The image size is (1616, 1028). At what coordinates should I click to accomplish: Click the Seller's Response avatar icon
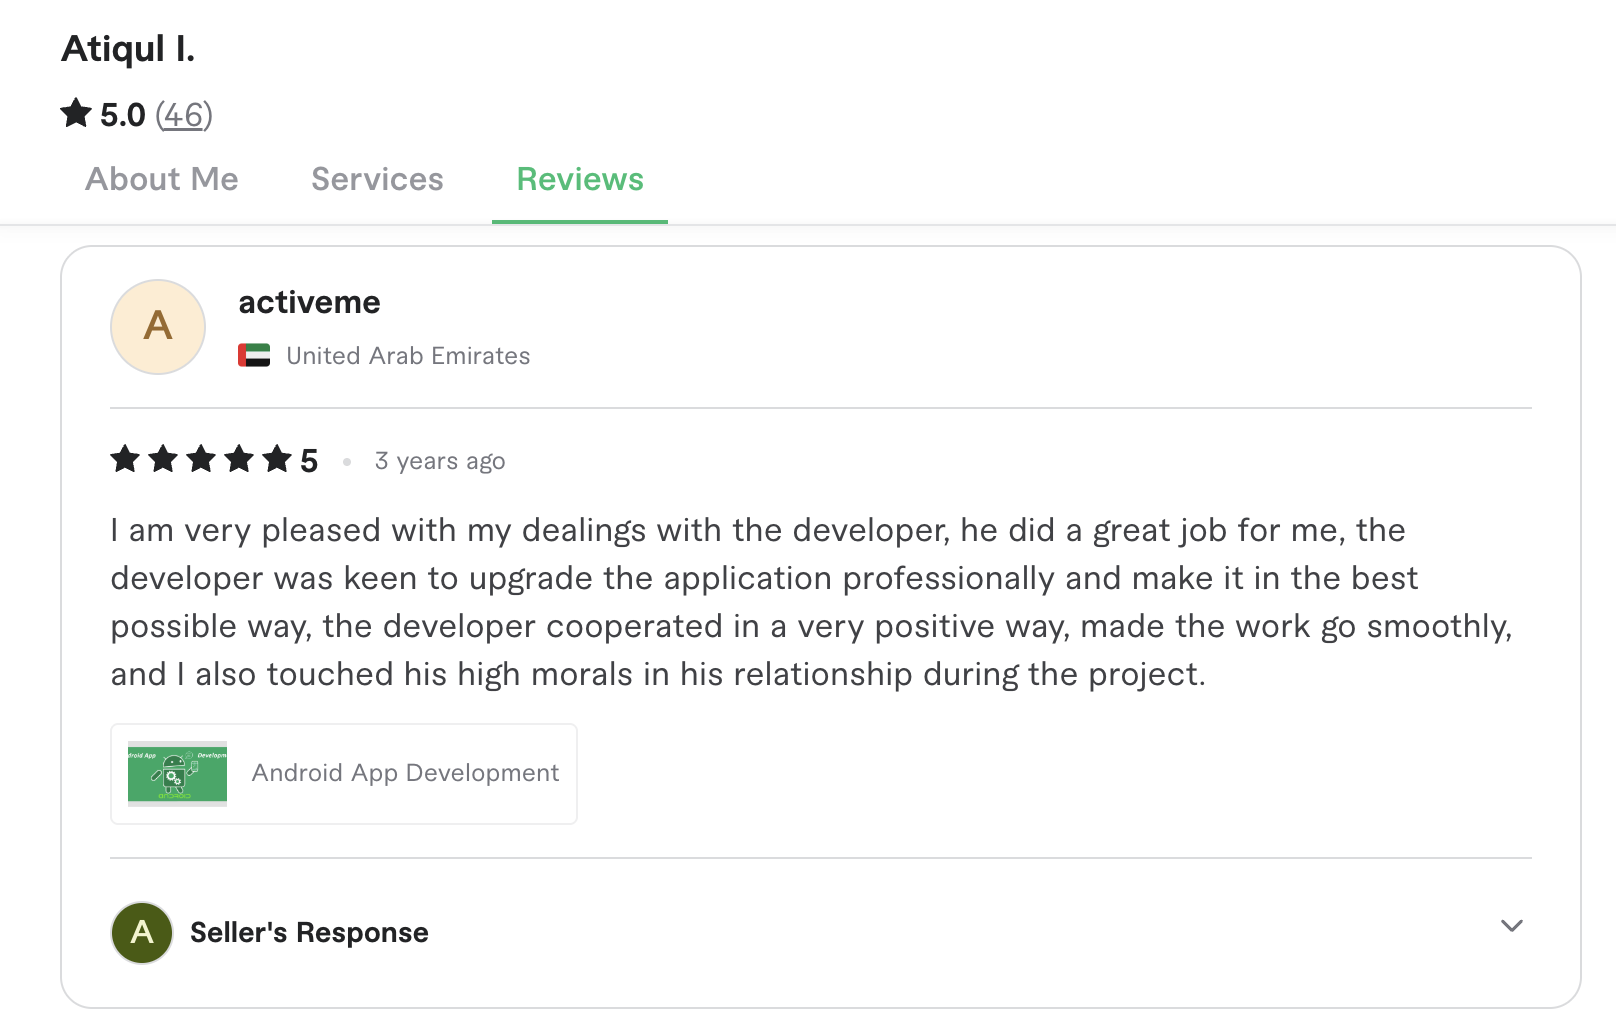pyautogui.click(x=141, y=932)
